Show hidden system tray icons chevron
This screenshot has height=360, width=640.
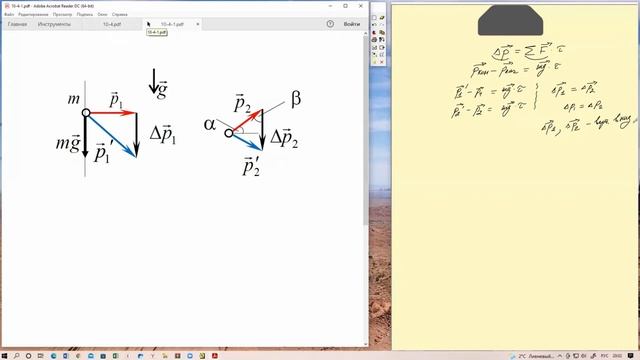[560, 356]
